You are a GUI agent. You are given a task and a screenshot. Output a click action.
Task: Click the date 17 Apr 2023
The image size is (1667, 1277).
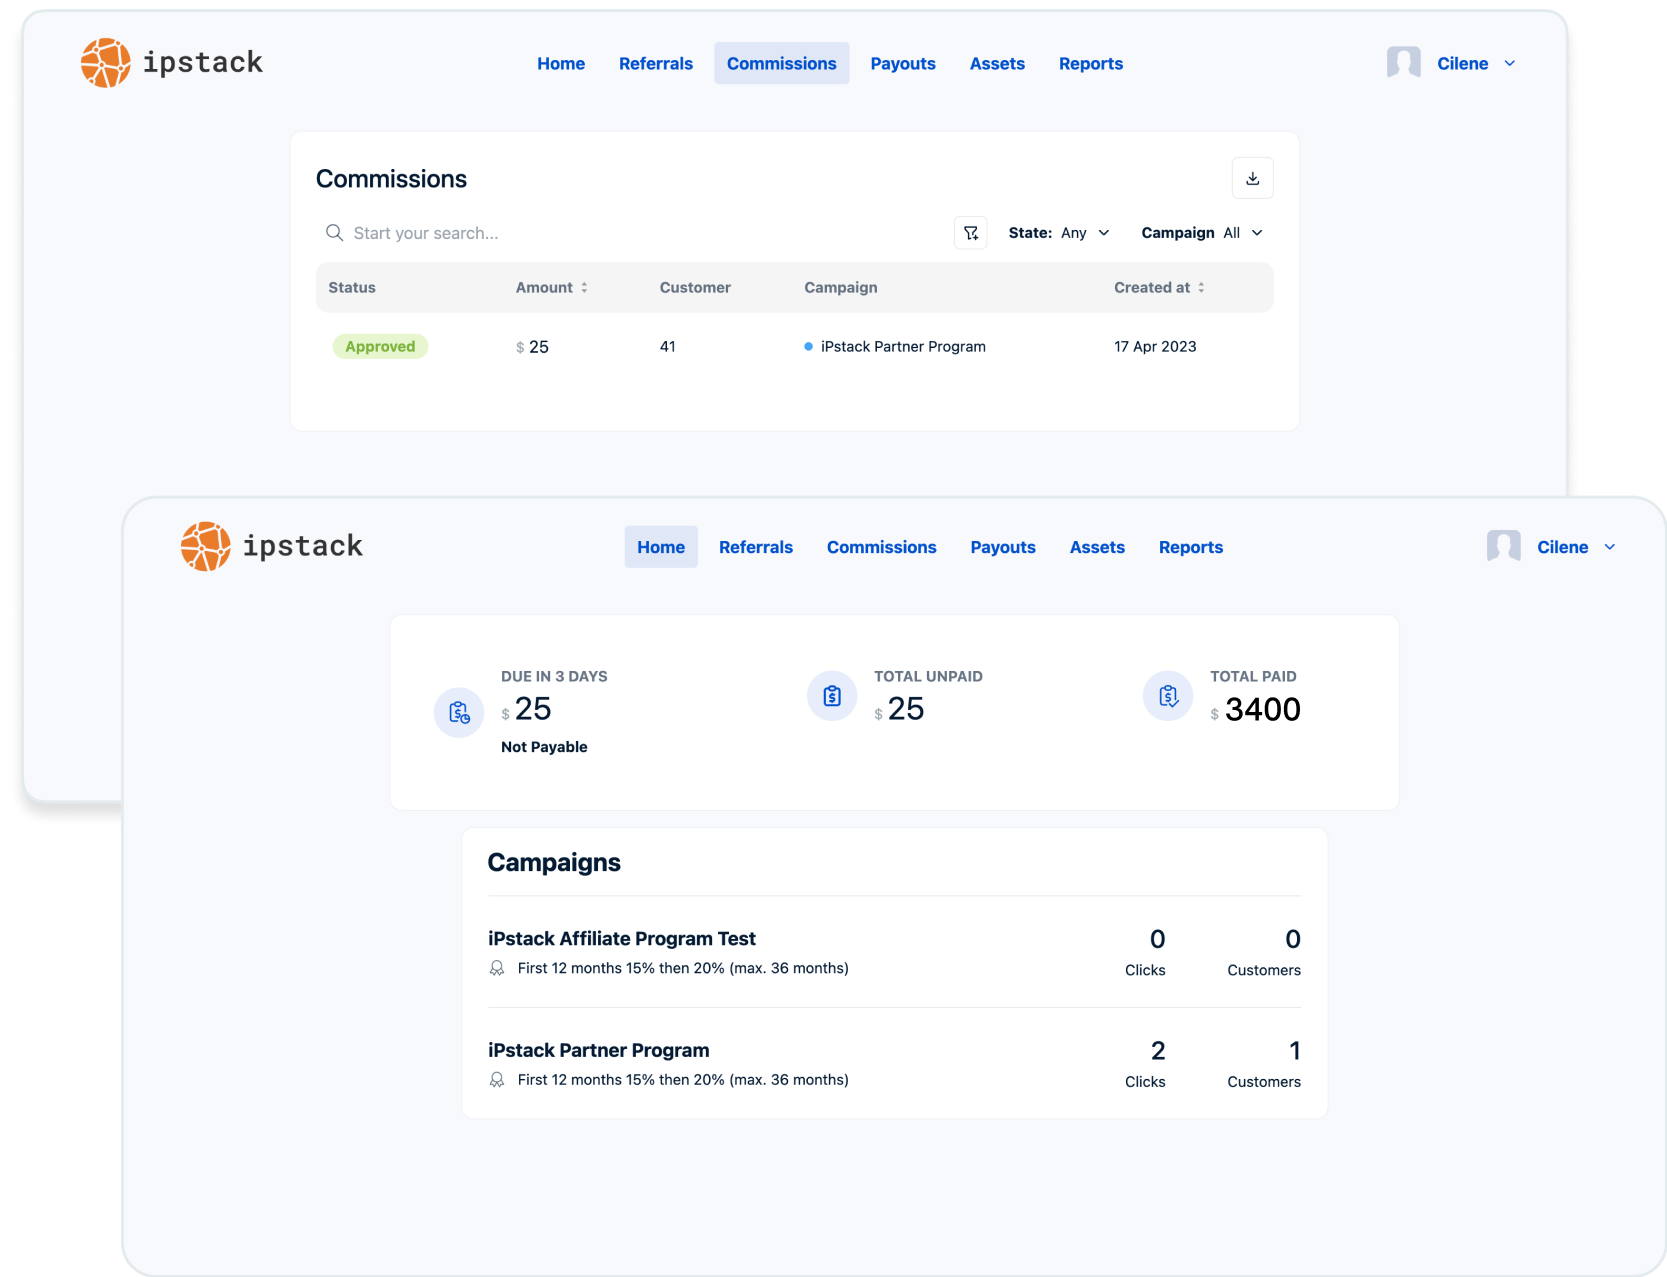pos(1155,347)
